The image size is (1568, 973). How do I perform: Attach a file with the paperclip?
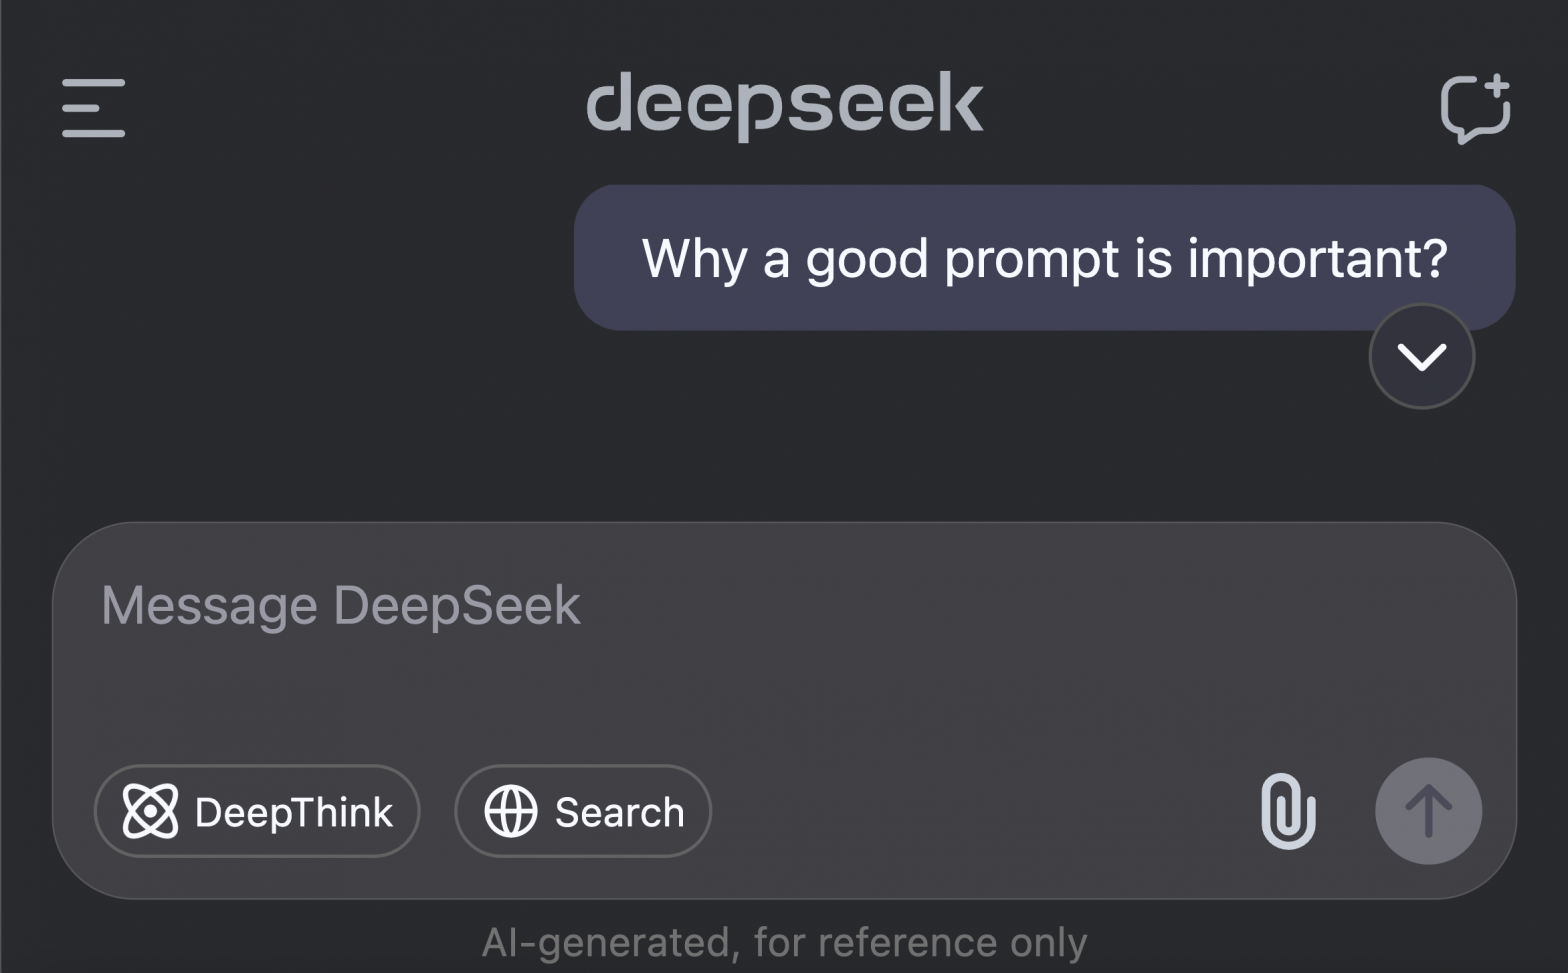tap(1288, 811)
